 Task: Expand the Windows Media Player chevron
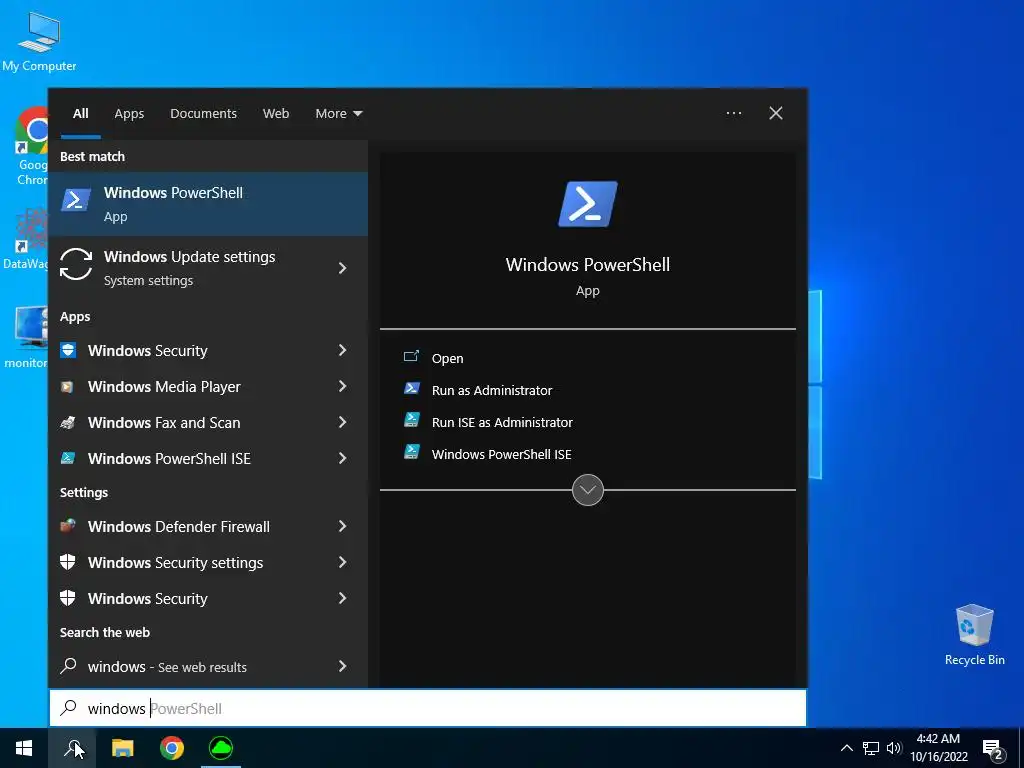coord(342,386)
